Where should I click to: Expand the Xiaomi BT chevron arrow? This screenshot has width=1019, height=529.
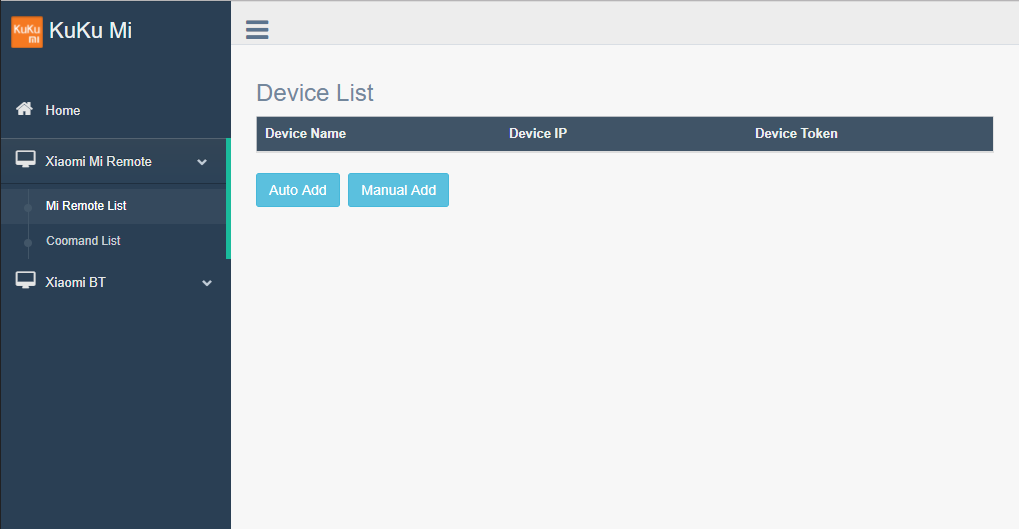tap(207, 283)
